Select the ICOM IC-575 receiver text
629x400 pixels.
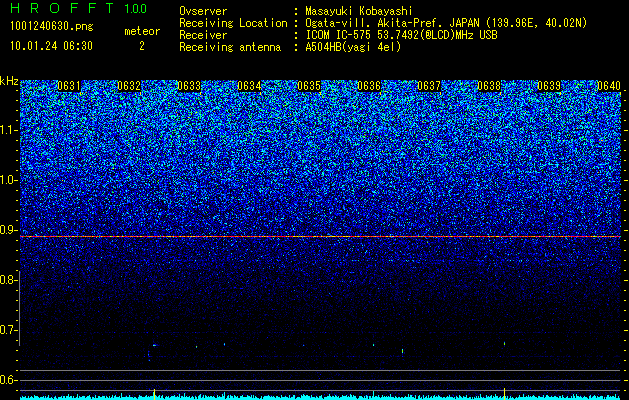[401, 35]
